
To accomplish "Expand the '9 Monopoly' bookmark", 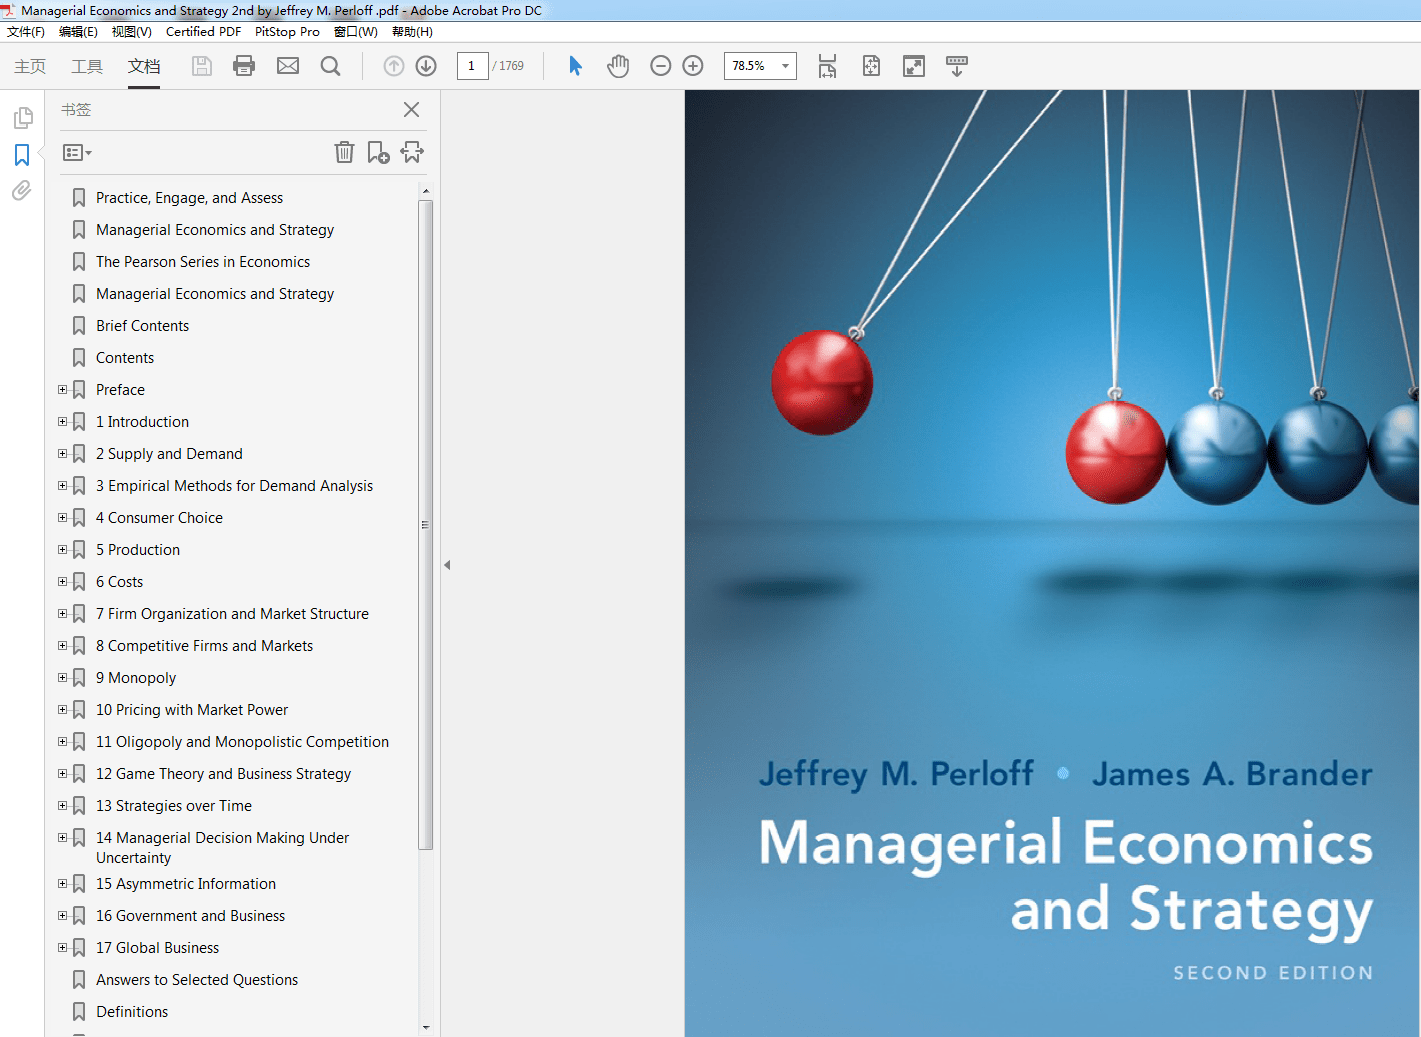I will click(x=62, y=677).
